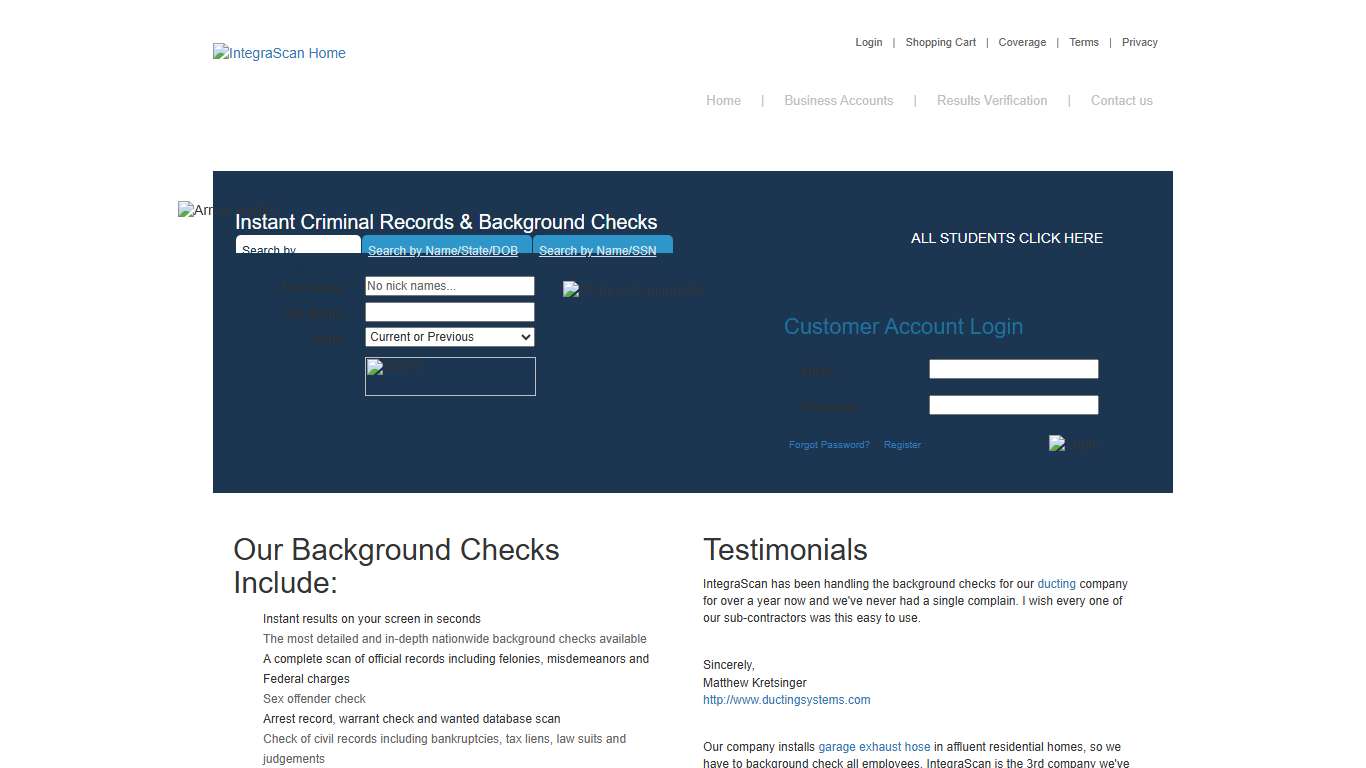Switch to the "Search by Name/SSN" tab

[597, 250]
